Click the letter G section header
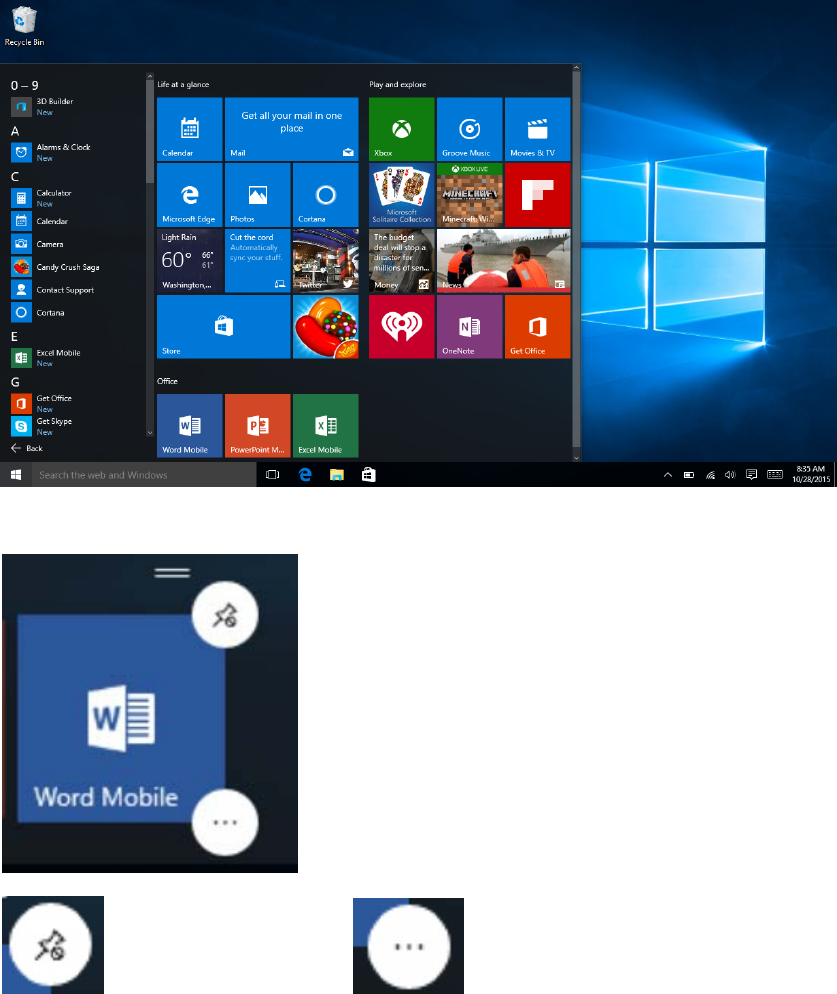The height and width of the screenshot is (994, 837). tap(15, 382)
